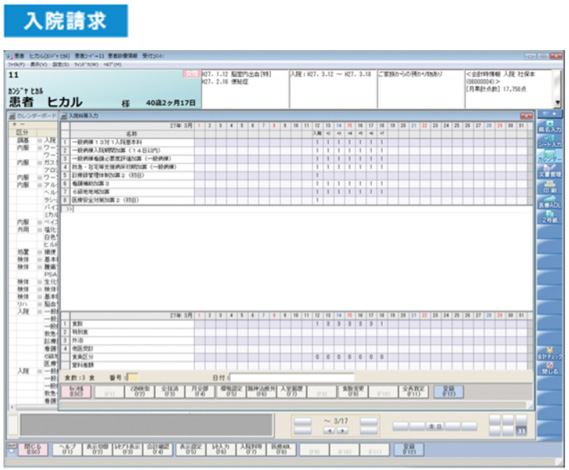Expand the 調基 入院 tree node
The image size is (569, 470).
point(40,140)
